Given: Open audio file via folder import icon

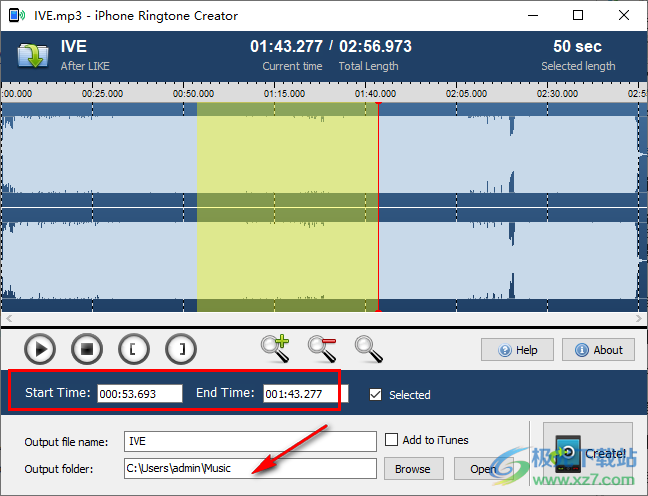Looking at the screenshot, I should coord(33,55).
